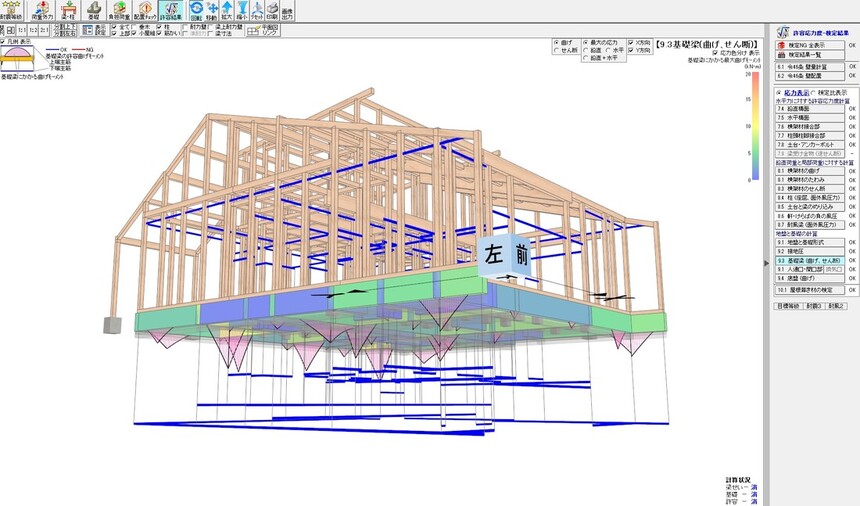Open the 9.2 接地圧 check result
The width and height of the screenshot is (860, 506).
(810, 251)
